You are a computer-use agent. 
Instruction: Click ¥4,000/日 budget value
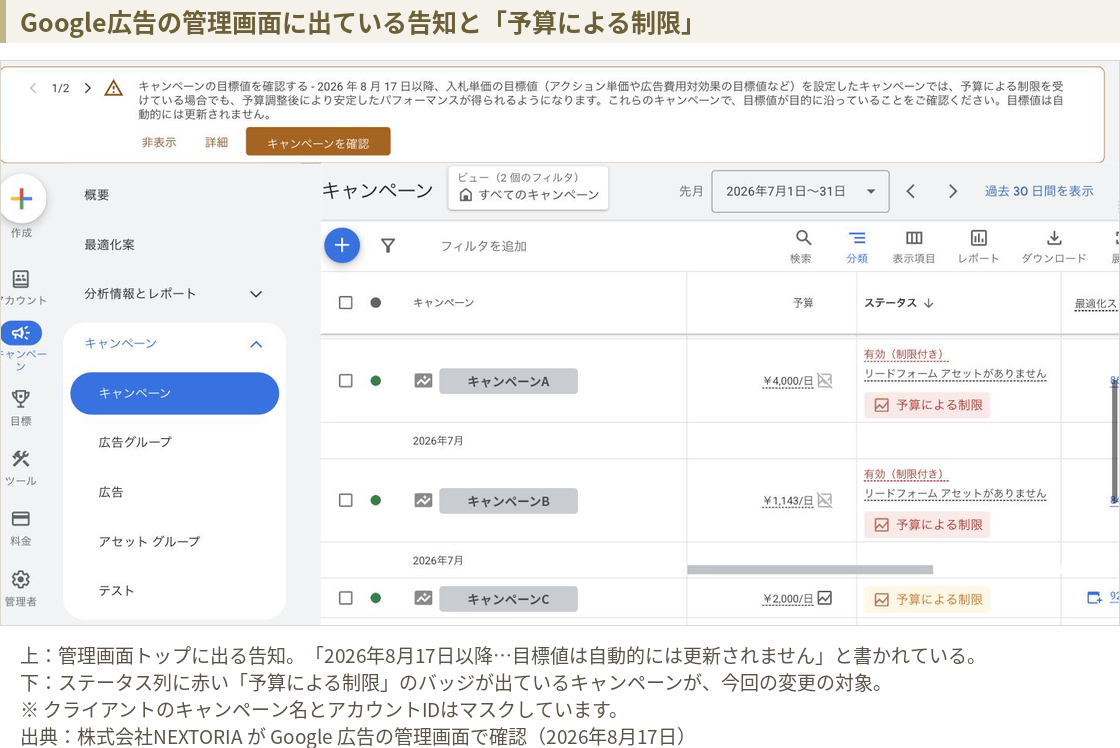pos(788,381)
